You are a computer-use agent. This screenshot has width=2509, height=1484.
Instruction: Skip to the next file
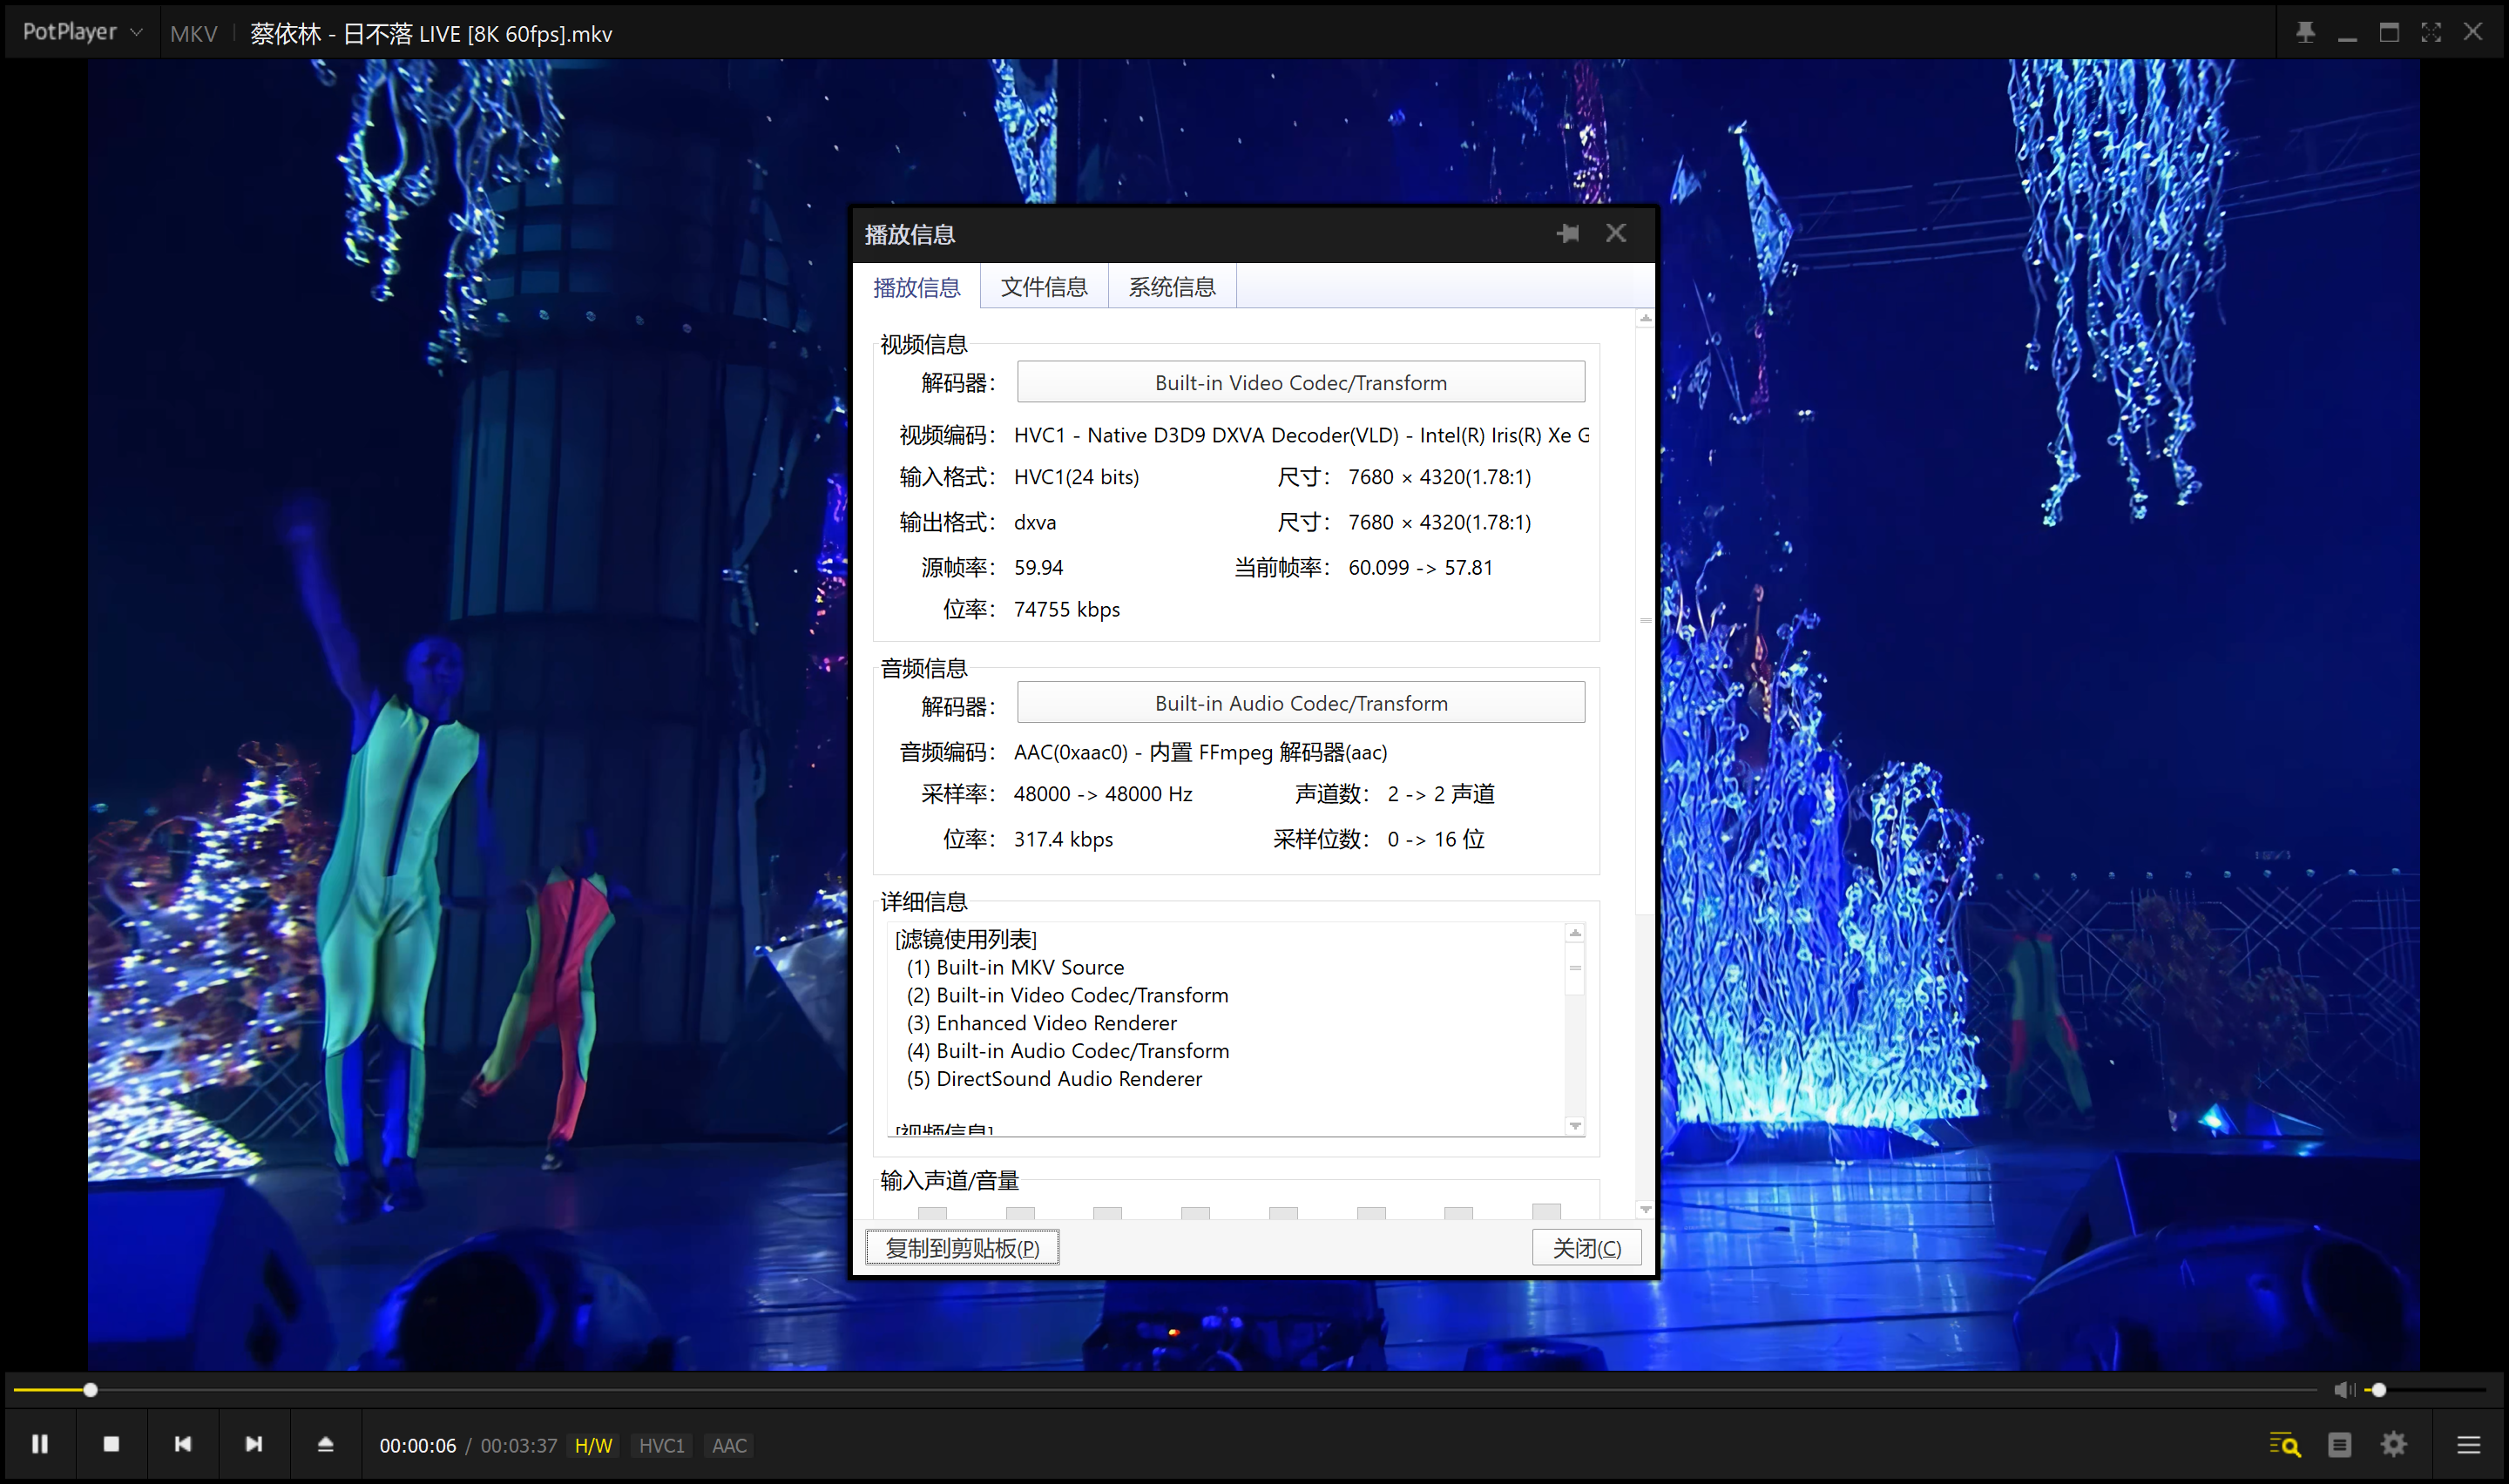[254, 1444]
